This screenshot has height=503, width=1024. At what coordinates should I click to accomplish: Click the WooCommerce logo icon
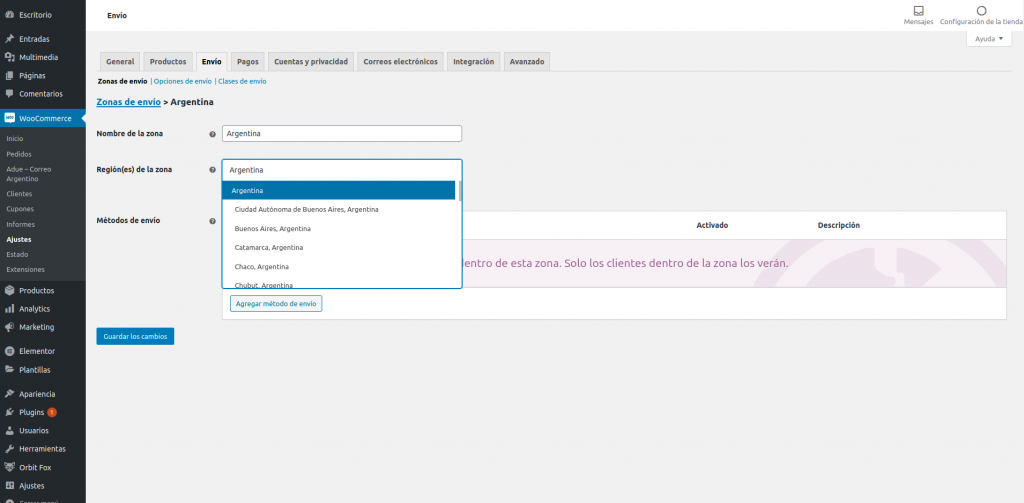point(10,118)
